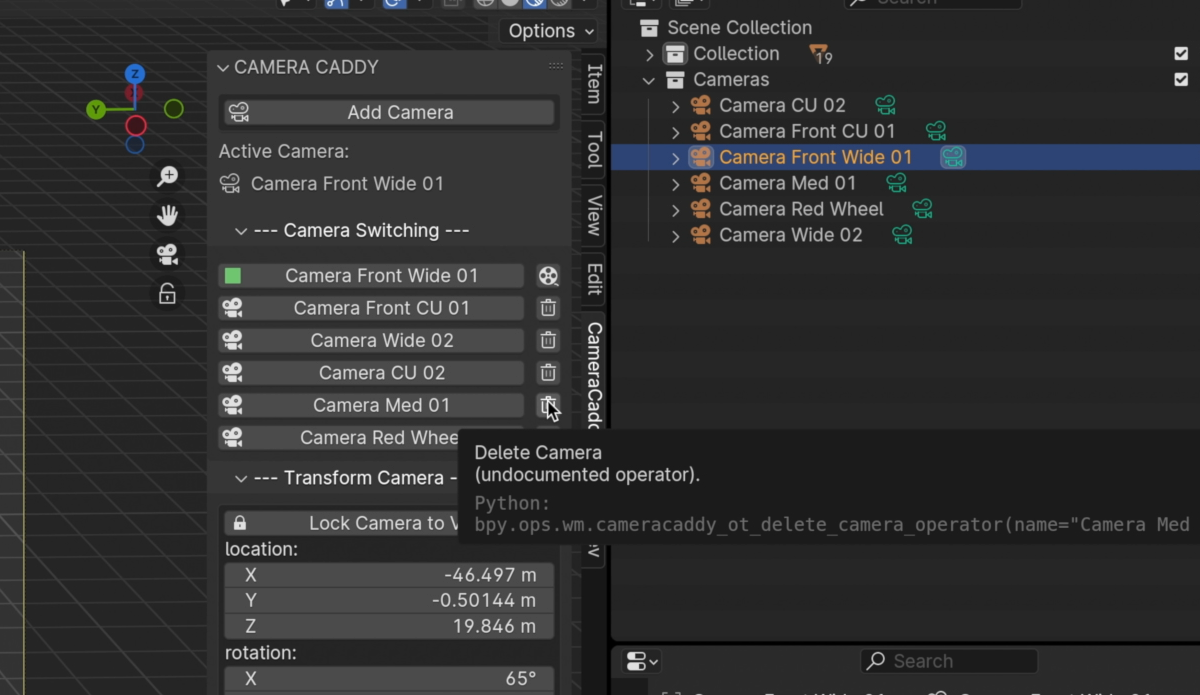Screen dimensions: 1200x695
Task: Expand Camera CU 02 in the outliner
Action: pyautogui.click(x=675, y=105)
